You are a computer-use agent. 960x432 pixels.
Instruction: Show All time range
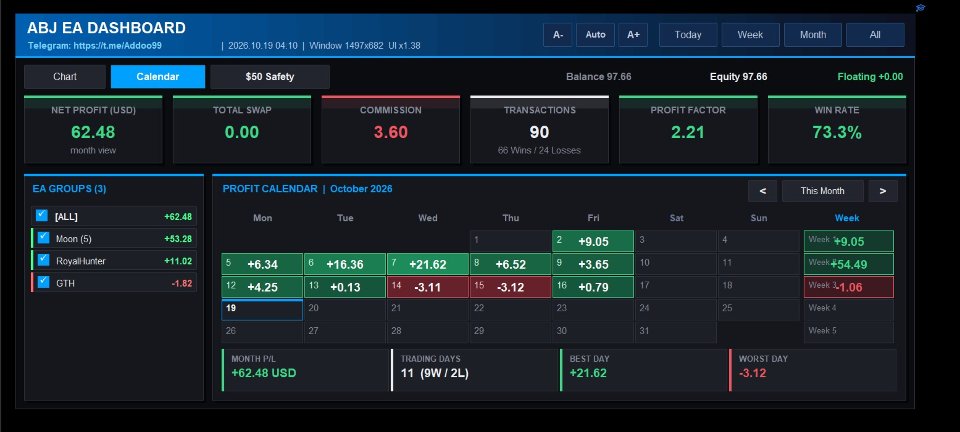[x=875, y=35]
